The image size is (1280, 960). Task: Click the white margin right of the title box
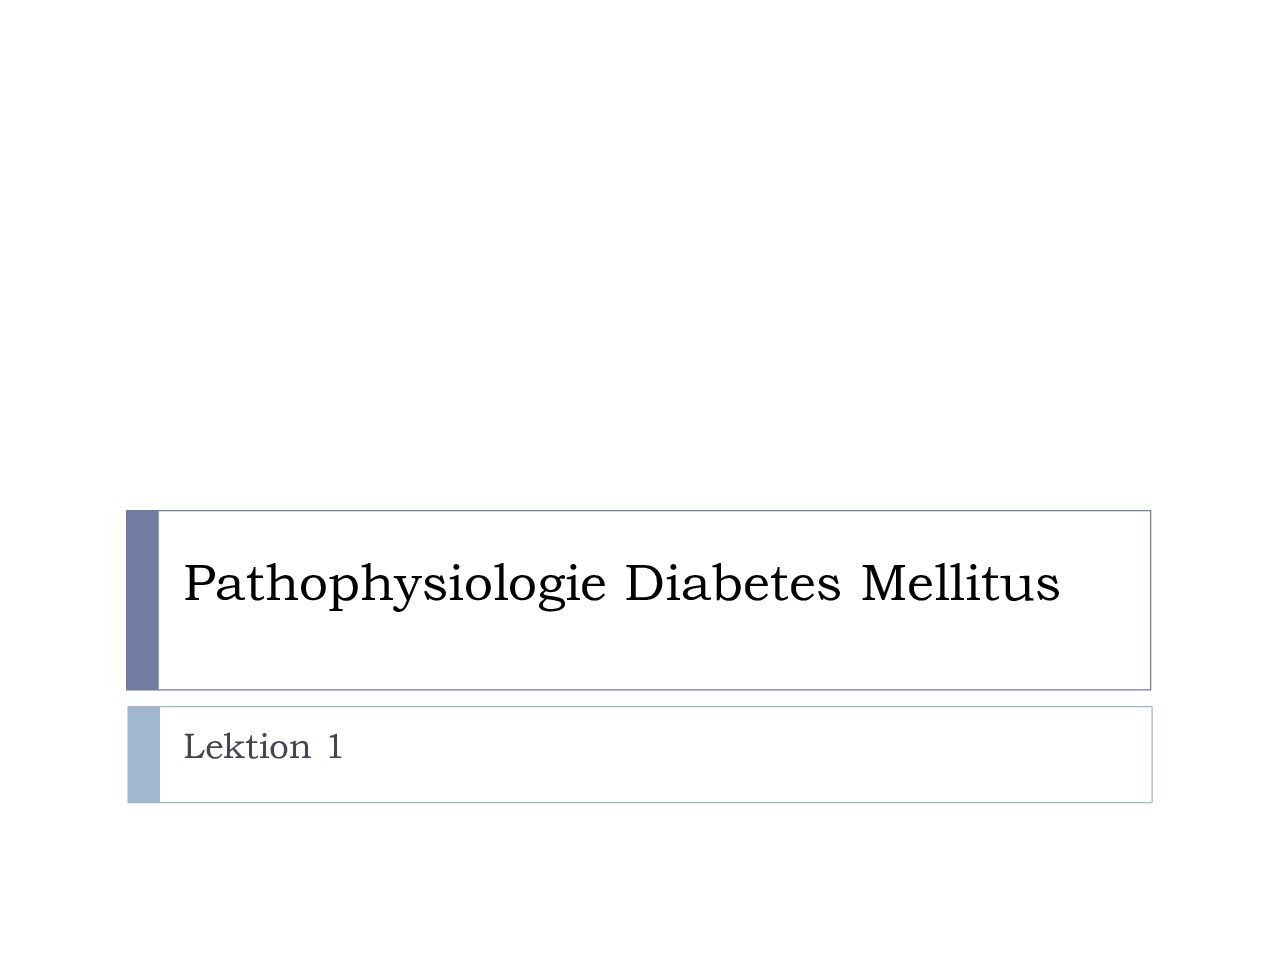click(1216, 600)
